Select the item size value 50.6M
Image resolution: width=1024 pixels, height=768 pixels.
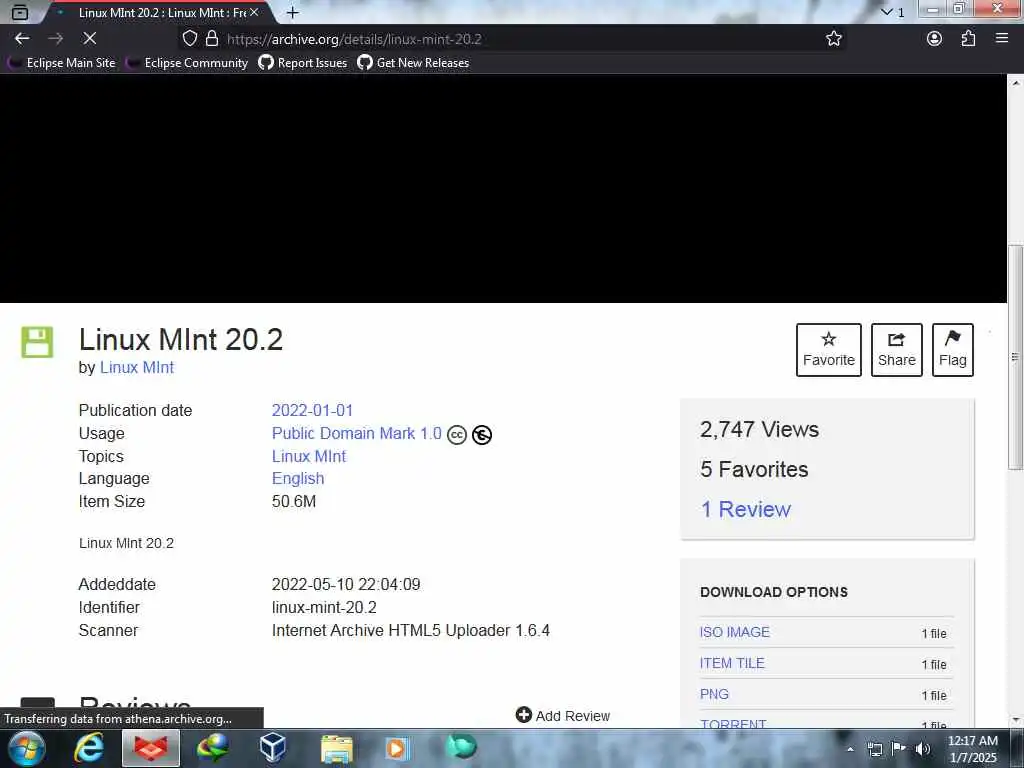[294, 501]
